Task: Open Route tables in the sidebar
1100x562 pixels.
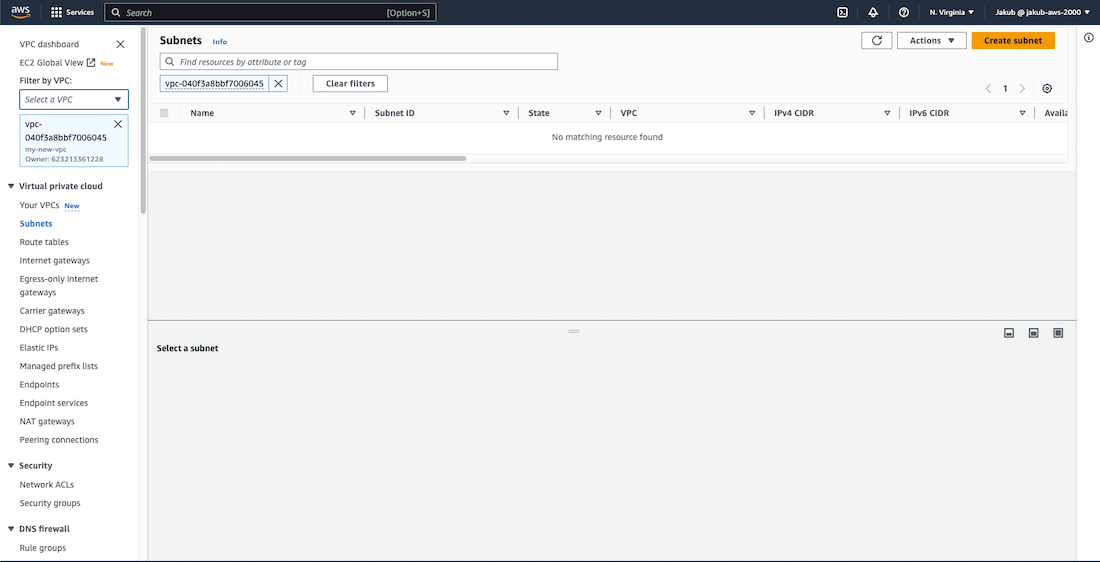Action: (x=44, y=242)
